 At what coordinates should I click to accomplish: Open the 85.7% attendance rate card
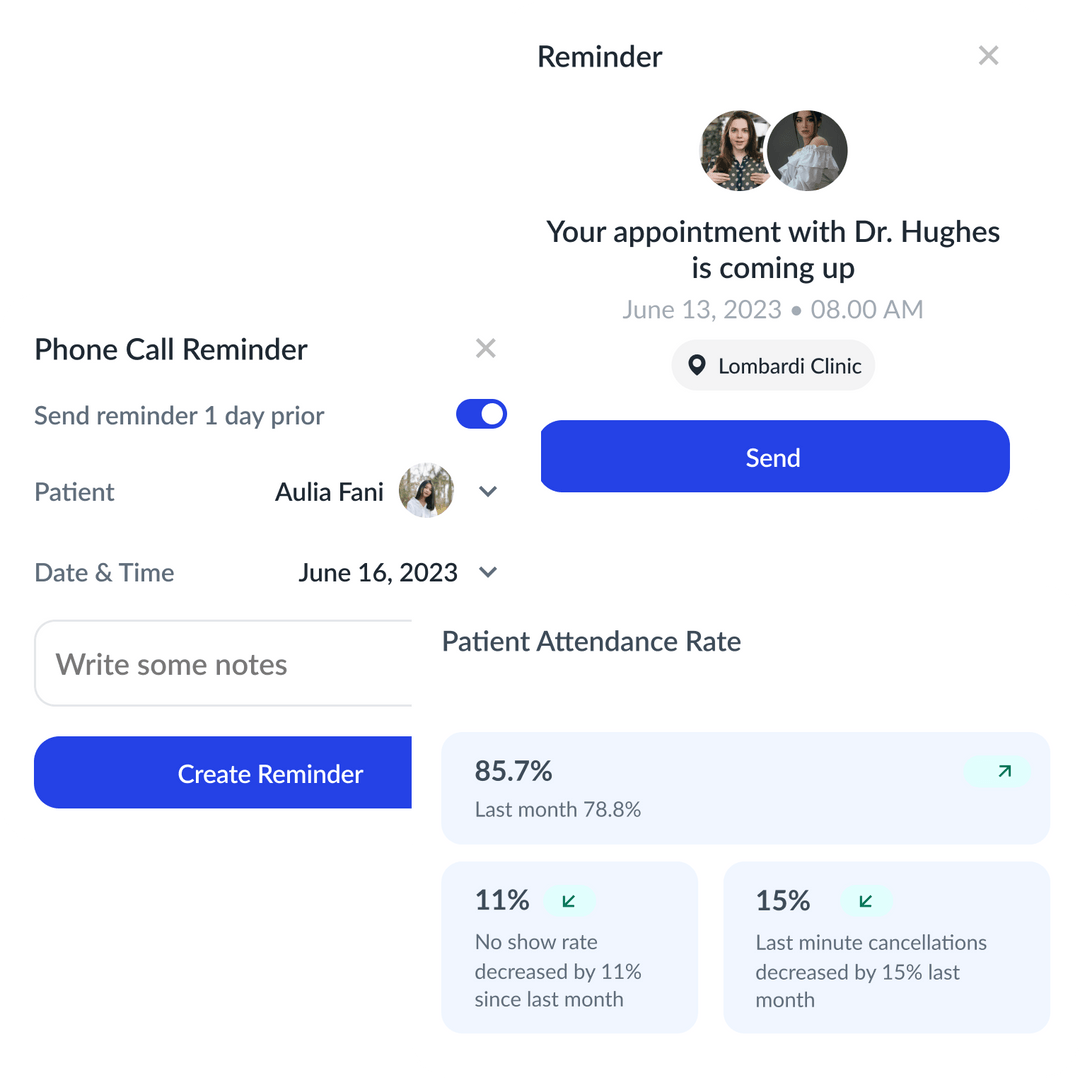(745, 788)
